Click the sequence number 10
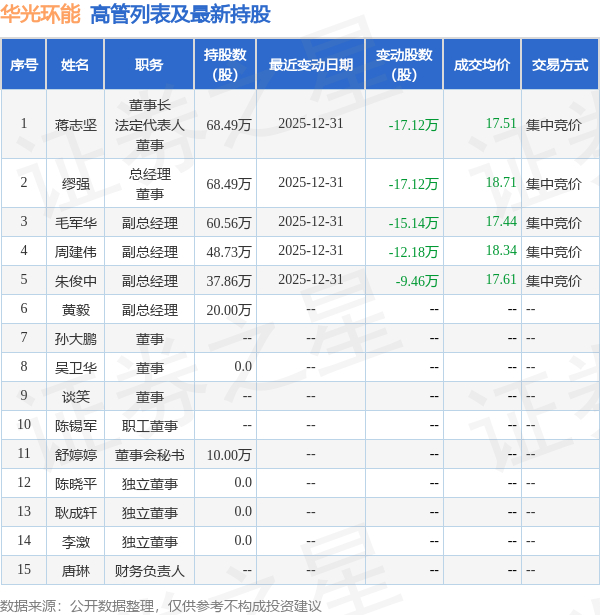This screenshot has height=615, width=600. click(24, 424)
